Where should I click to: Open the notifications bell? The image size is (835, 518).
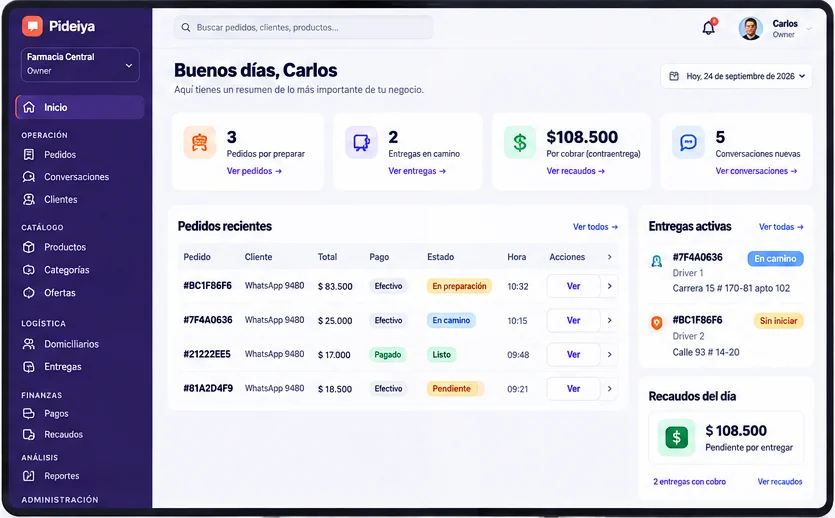708,27
